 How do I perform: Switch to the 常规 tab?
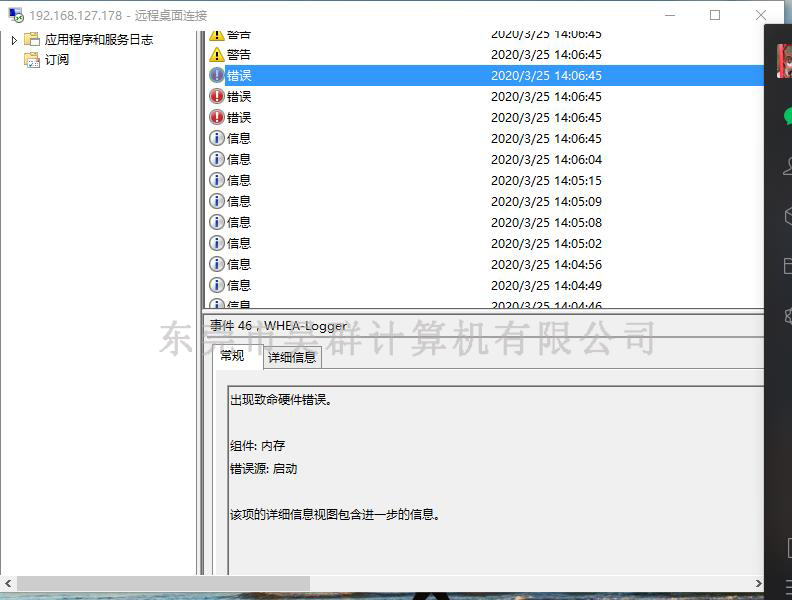coord(232,355)
